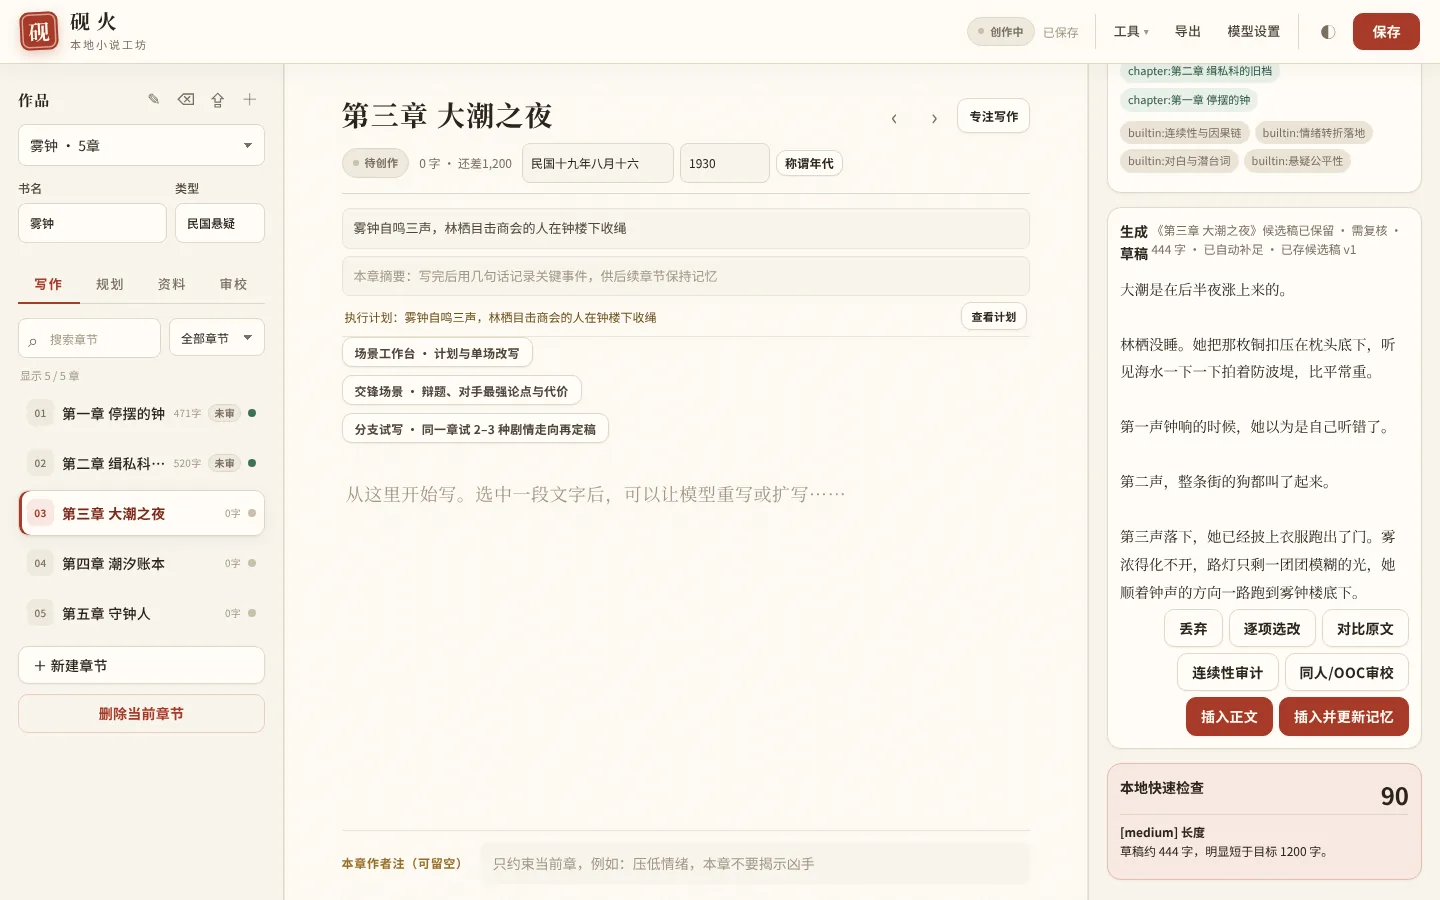Open 模型设置
Viewport: 1440px width, 900px height.
(x=1253, y=32)
